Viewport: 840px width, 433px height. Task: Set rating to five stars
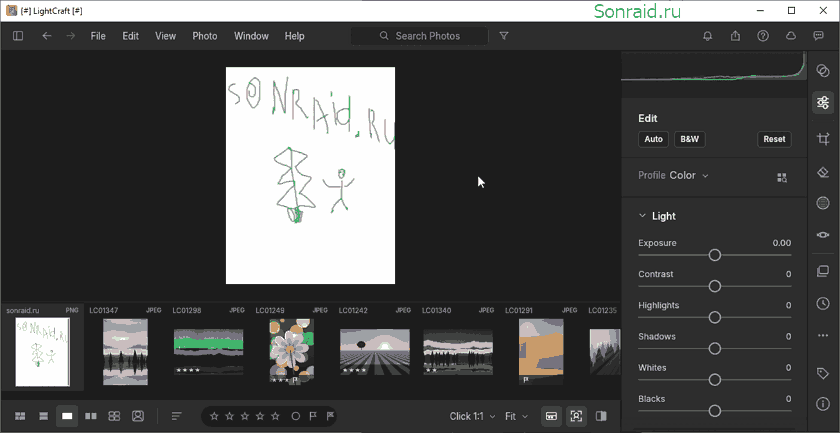[x=275, y=416]
